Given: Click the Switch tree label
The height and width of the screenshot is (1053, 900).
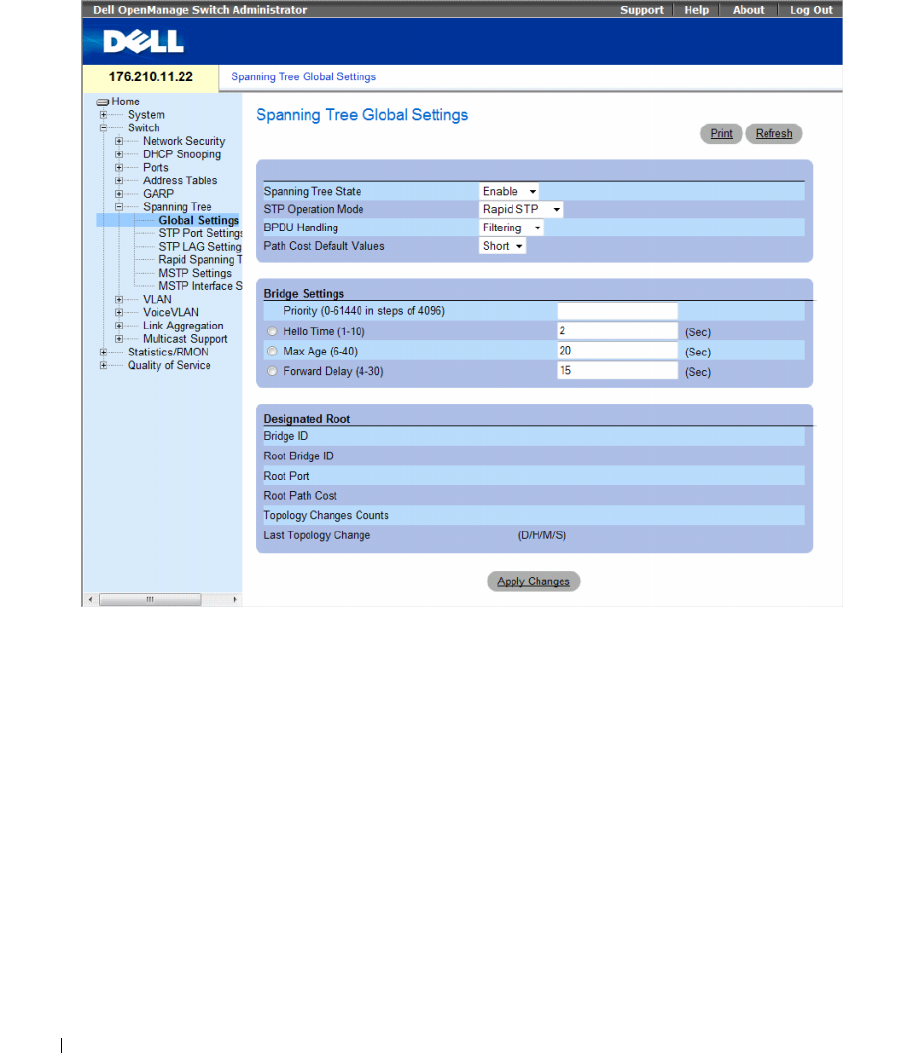Looking at the screenshot, I should click(144, 128).
